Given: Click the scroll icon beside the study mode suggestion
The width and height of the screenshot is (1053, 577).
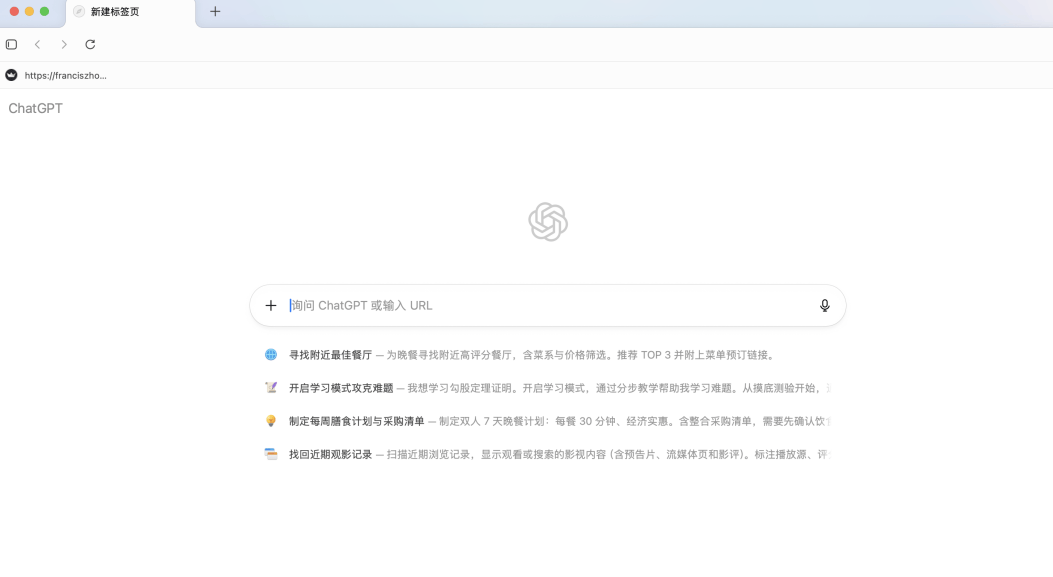Looking at the screenshot, I should 271,388.
